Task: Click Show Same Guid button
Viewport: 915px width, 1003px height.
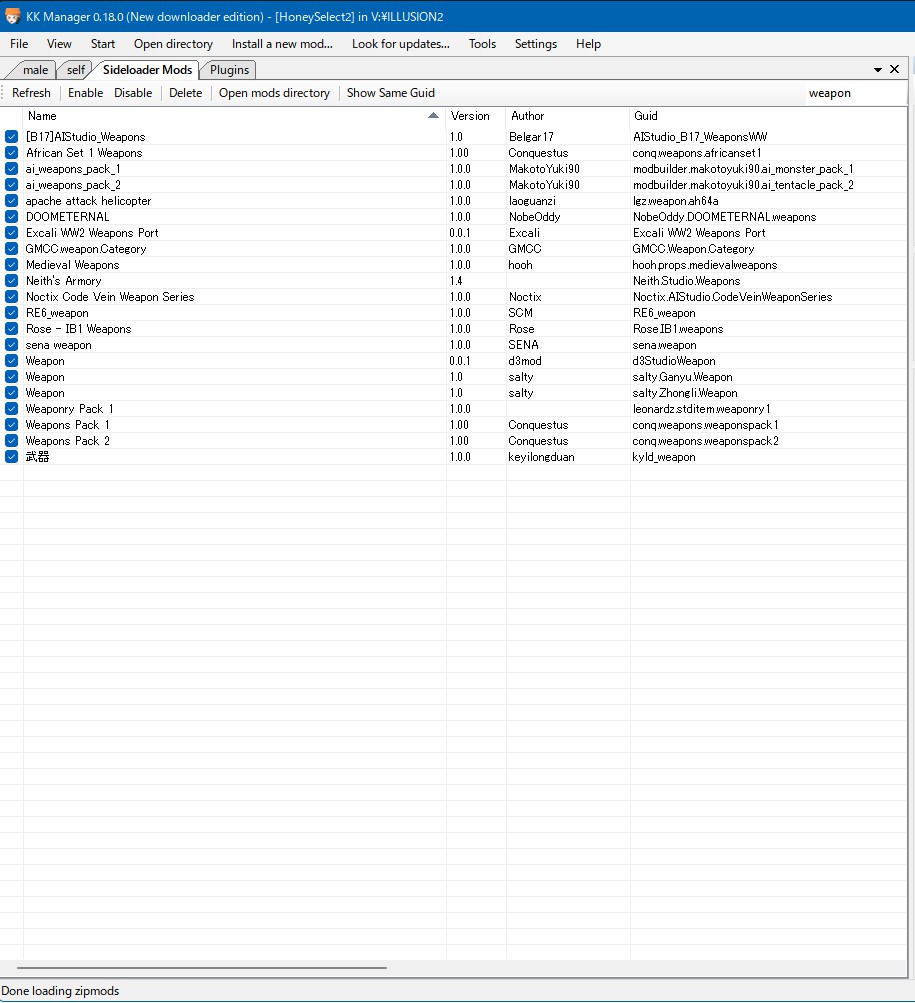Action: point(391,93)
